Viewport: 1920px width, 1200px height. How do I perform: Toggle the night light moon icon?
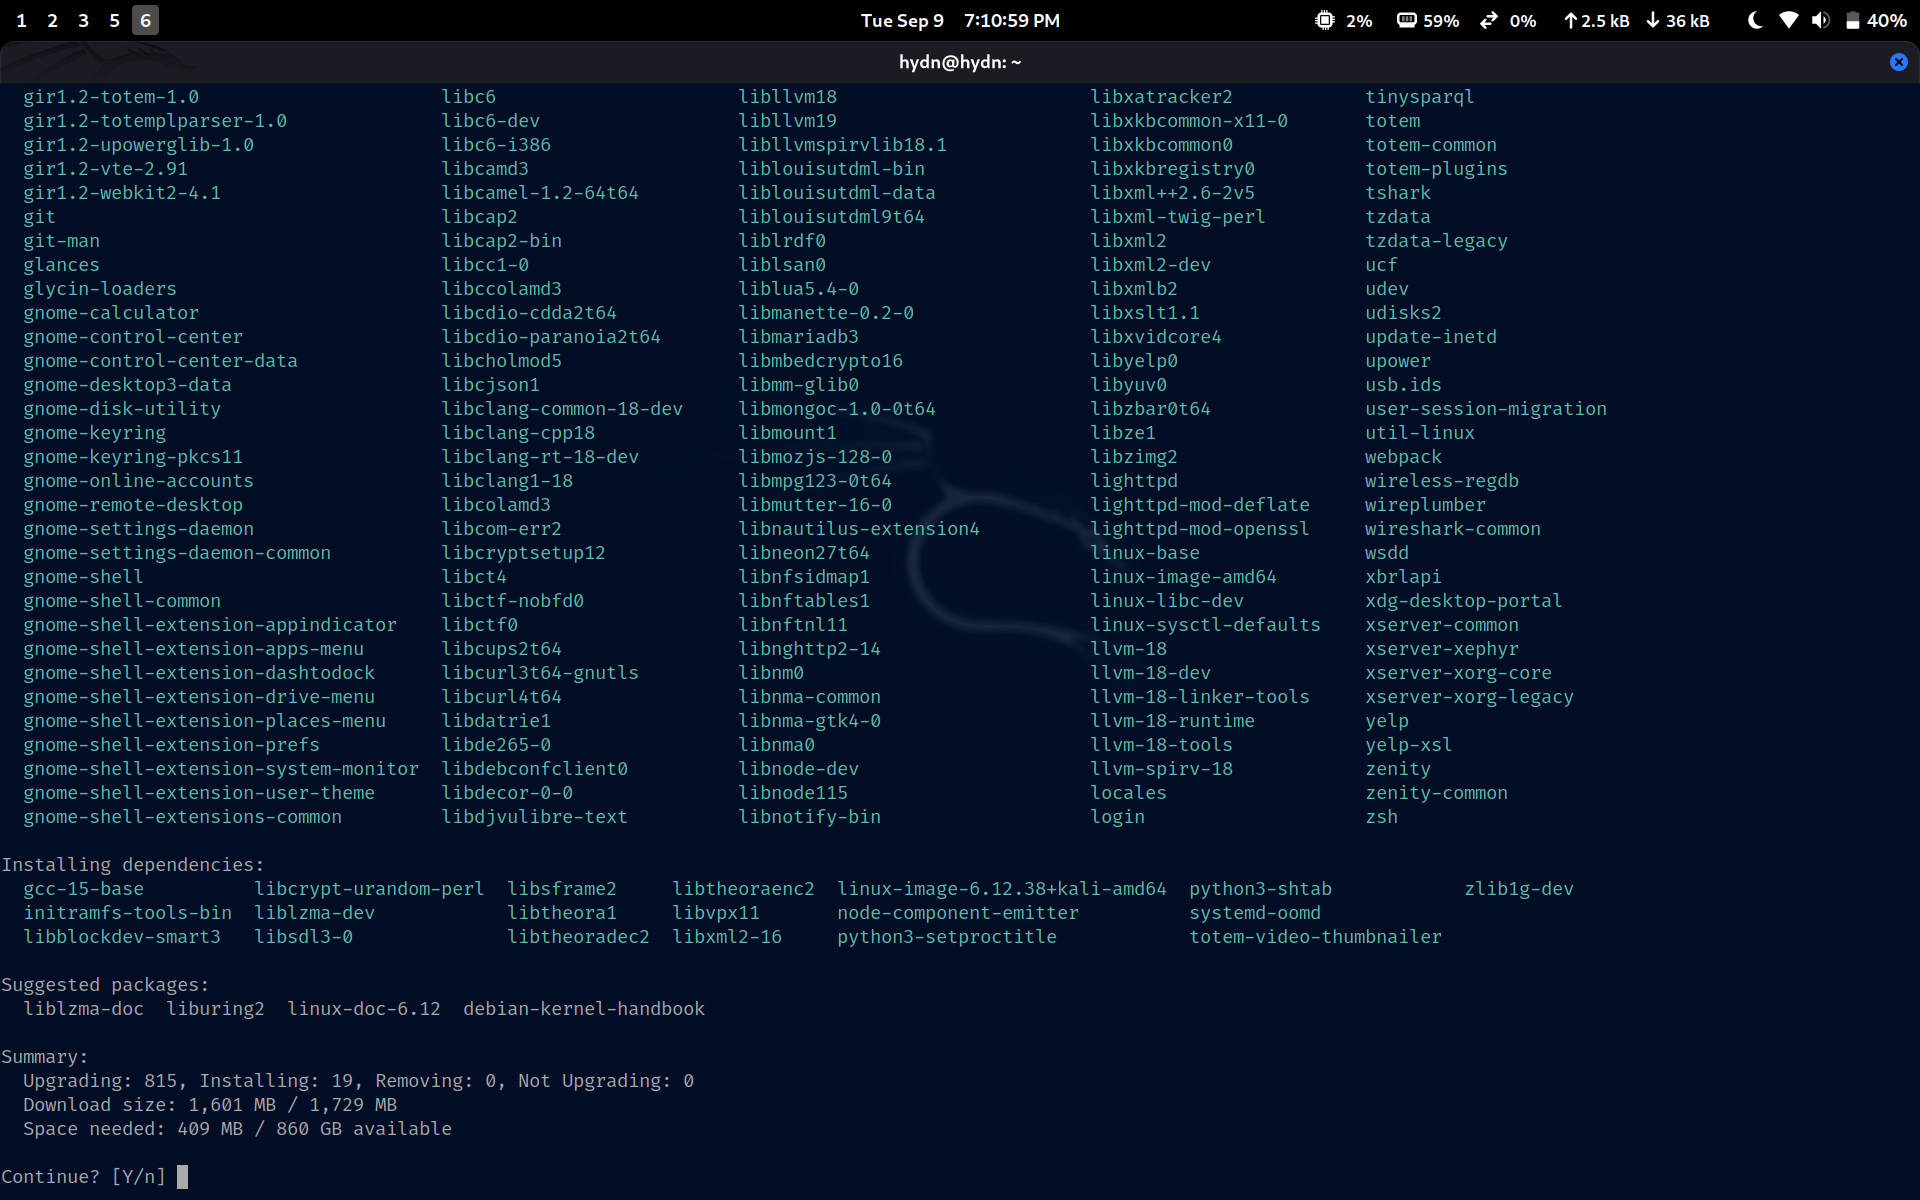click(1754, 20)
